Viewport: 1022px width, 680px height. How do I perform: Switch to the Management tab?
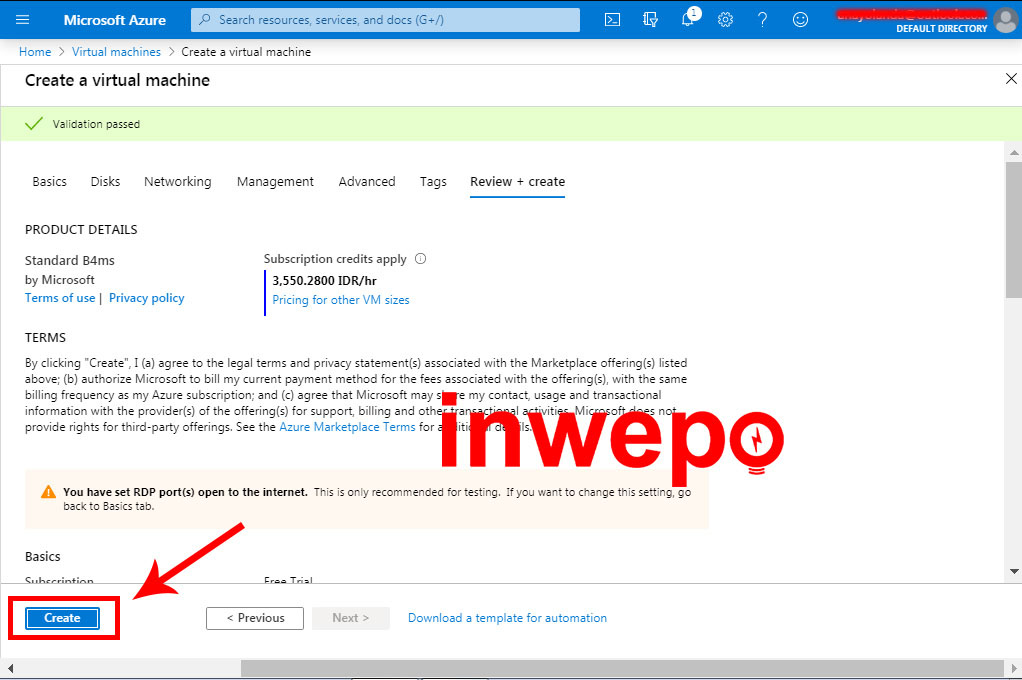coord(275,181)
